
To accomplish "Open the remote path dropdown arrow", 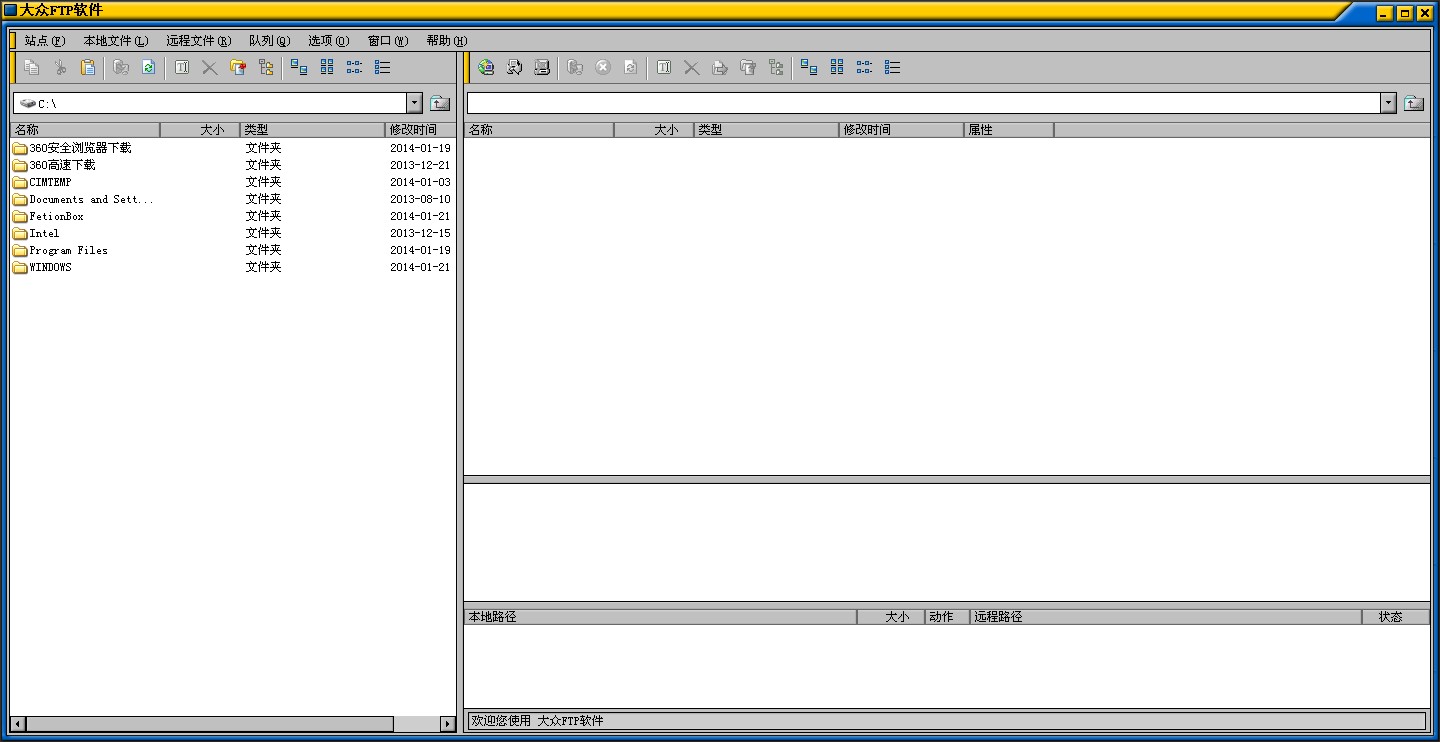I will 1388,103.
